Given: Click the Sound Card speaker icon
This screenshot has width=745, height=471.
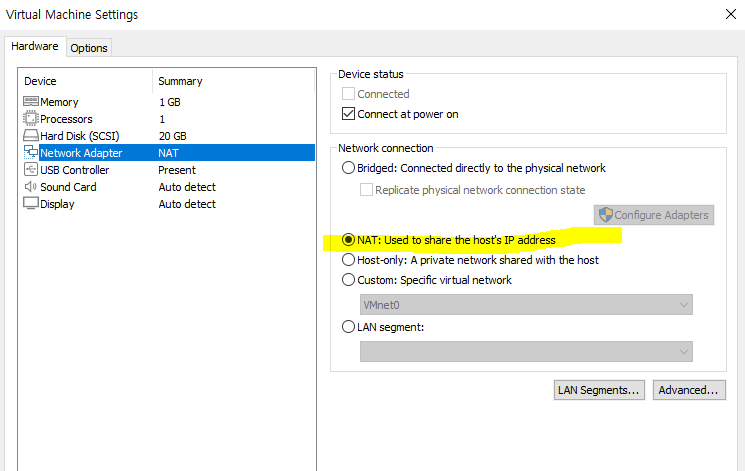Looking at the screenshot, I should (x=31, y=187).
